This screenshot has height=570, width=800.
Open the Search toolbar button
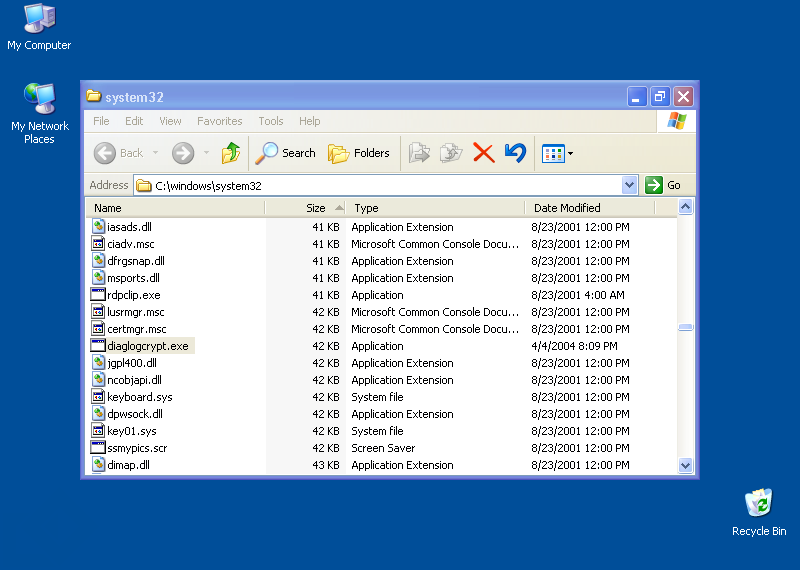click(286, 153)
